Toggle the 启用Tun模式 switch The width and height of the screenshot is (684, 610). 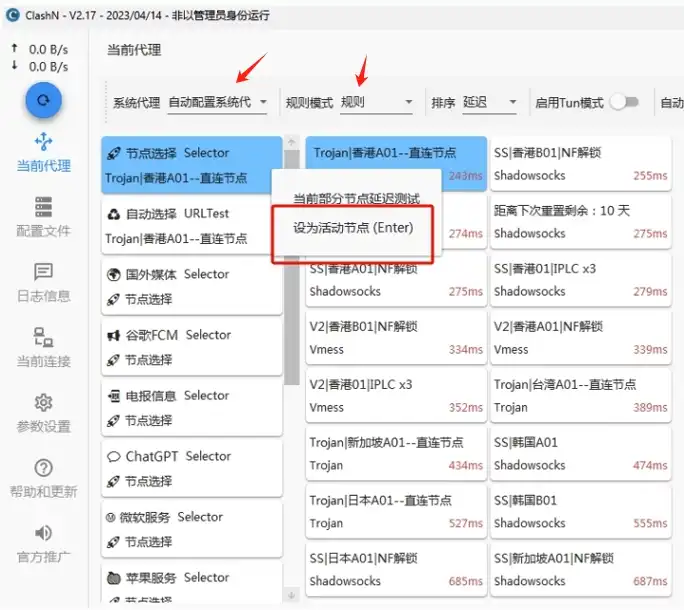(x=624, y=102)
